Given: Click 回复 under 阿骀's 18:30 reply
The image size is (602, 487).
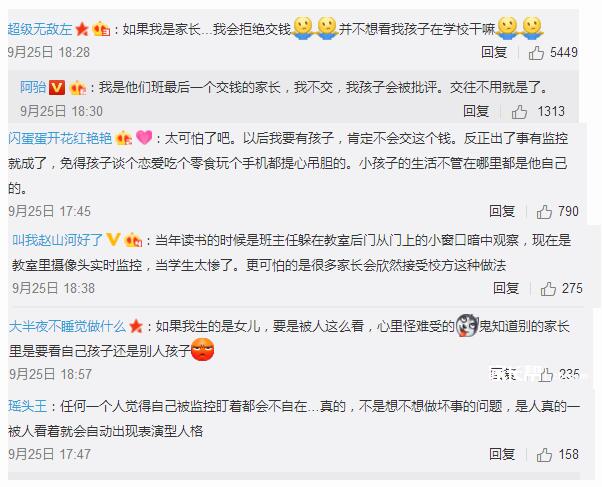Looking at the screenshot, I should 476,111.
